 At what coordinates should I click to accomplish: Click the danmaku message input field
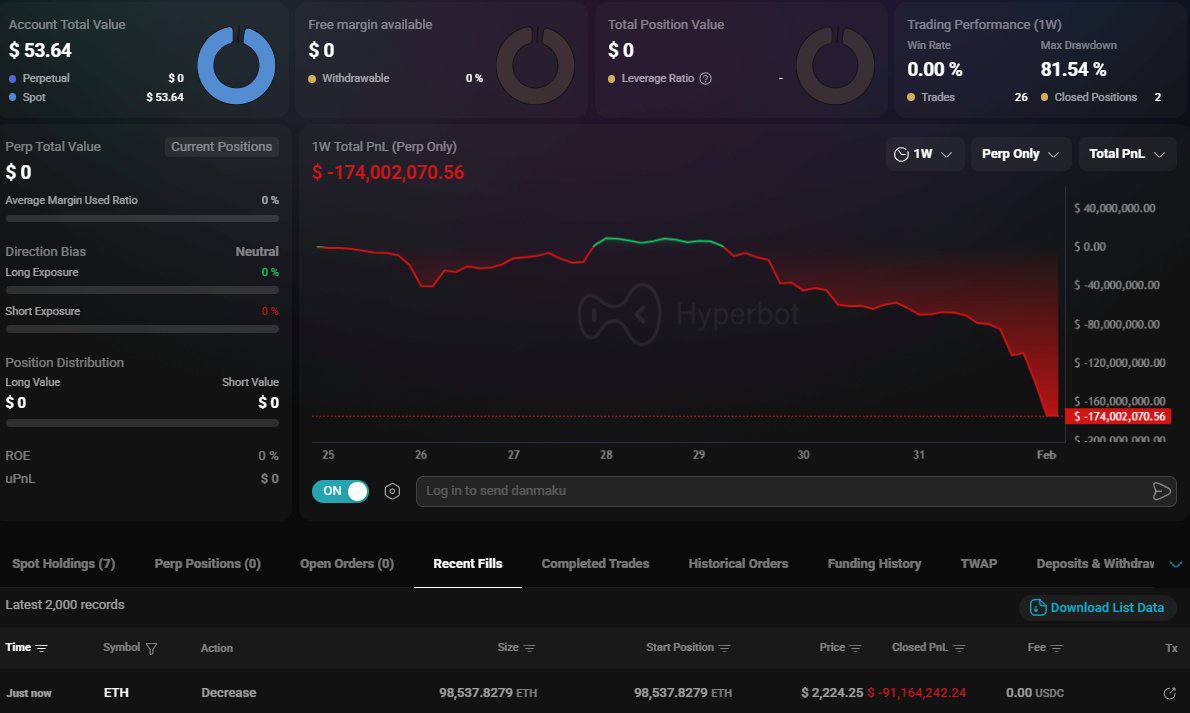pyautogui.click(x=780, y=491)
